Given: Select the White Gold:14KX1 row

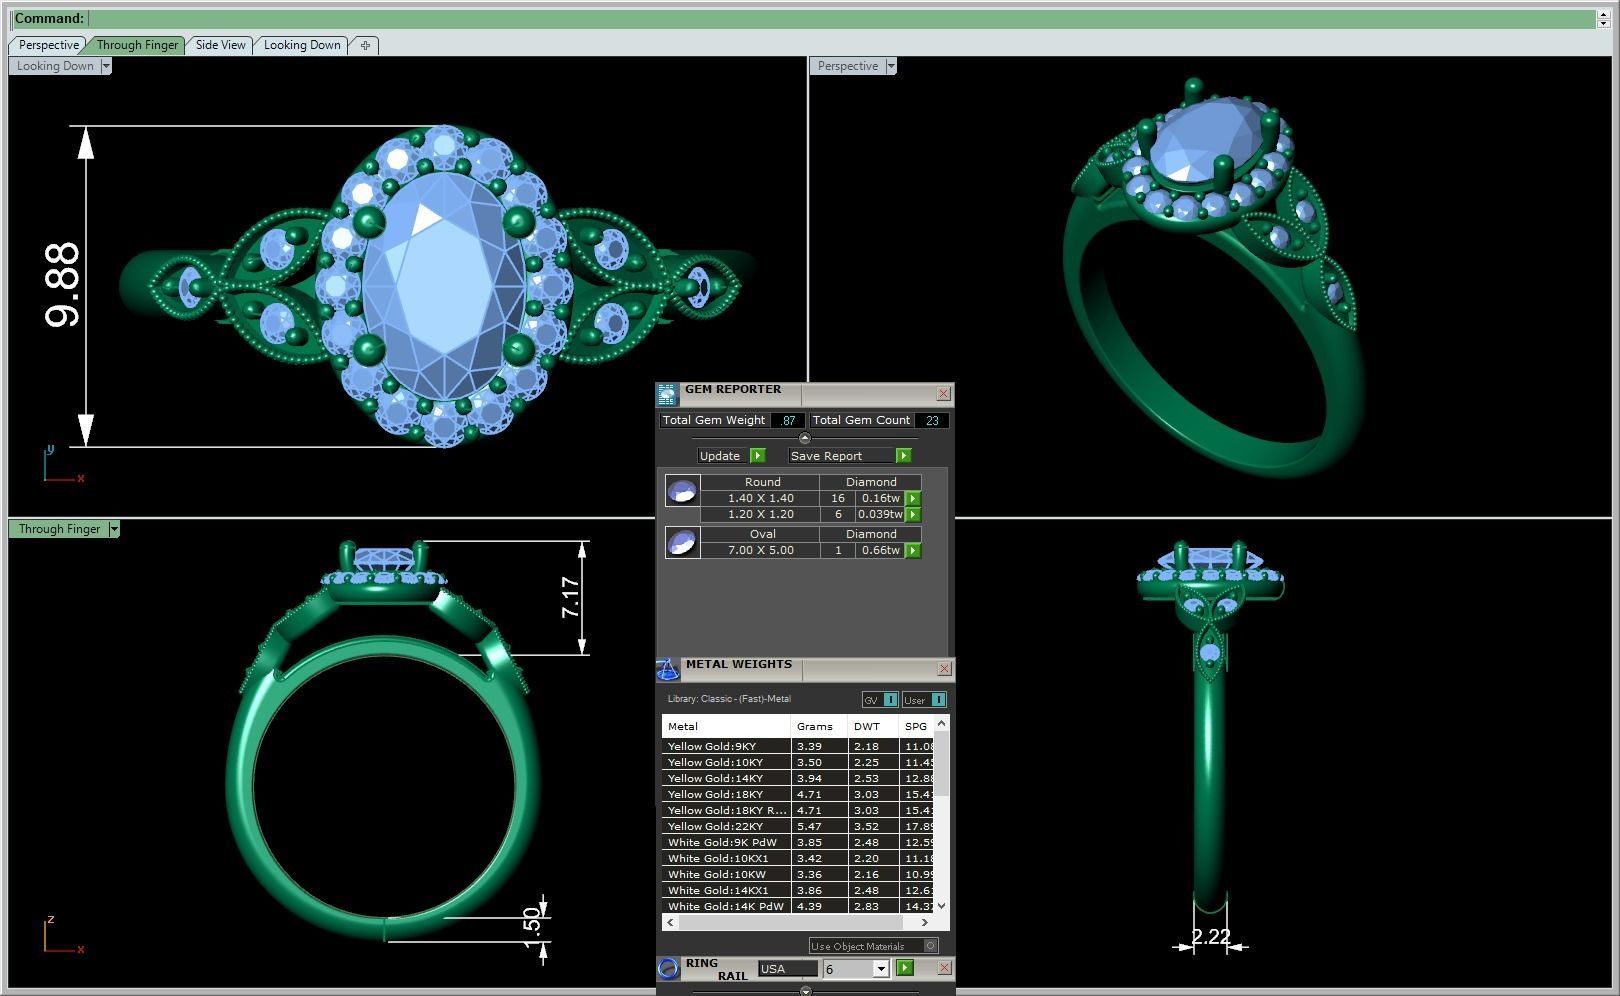Looking at the screenshot, I should 798,890.
